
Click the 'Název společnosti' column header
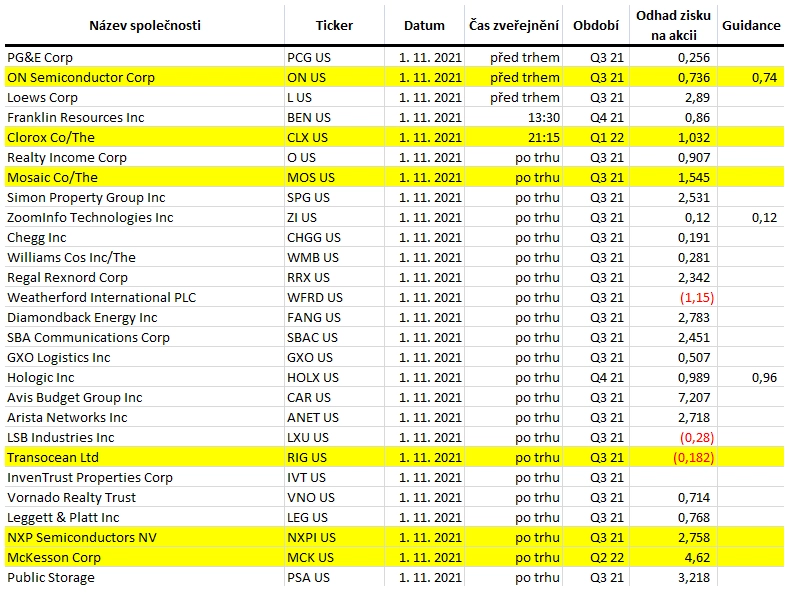coord(145,26)
